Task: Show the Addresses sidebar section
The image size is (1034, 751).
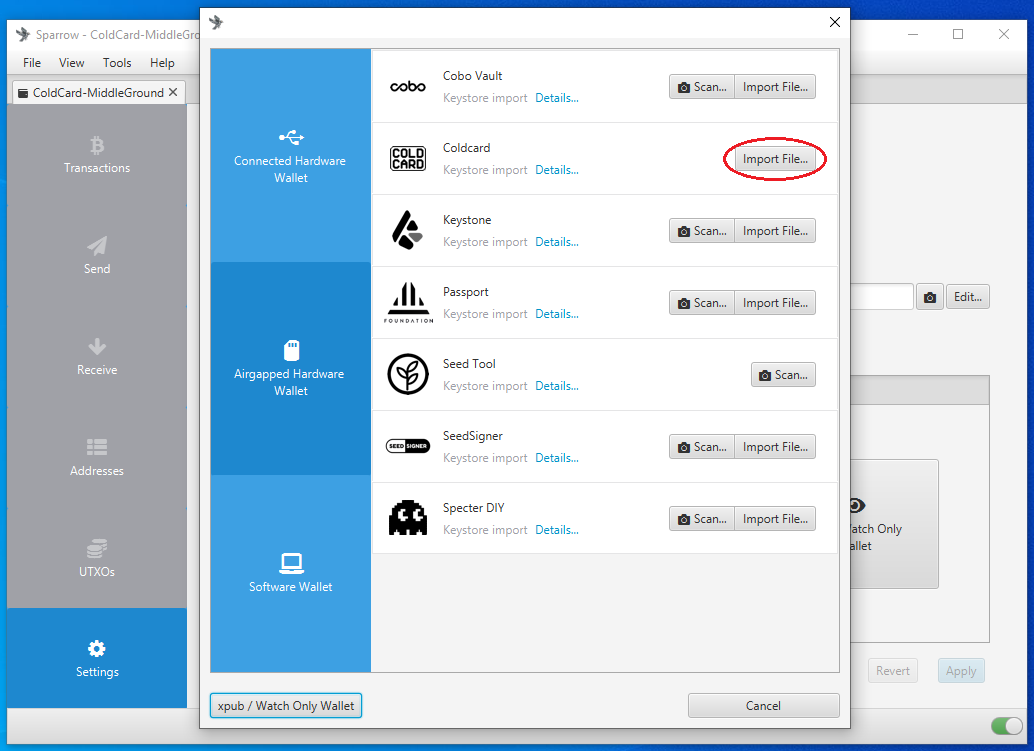Action: point(97,458)
